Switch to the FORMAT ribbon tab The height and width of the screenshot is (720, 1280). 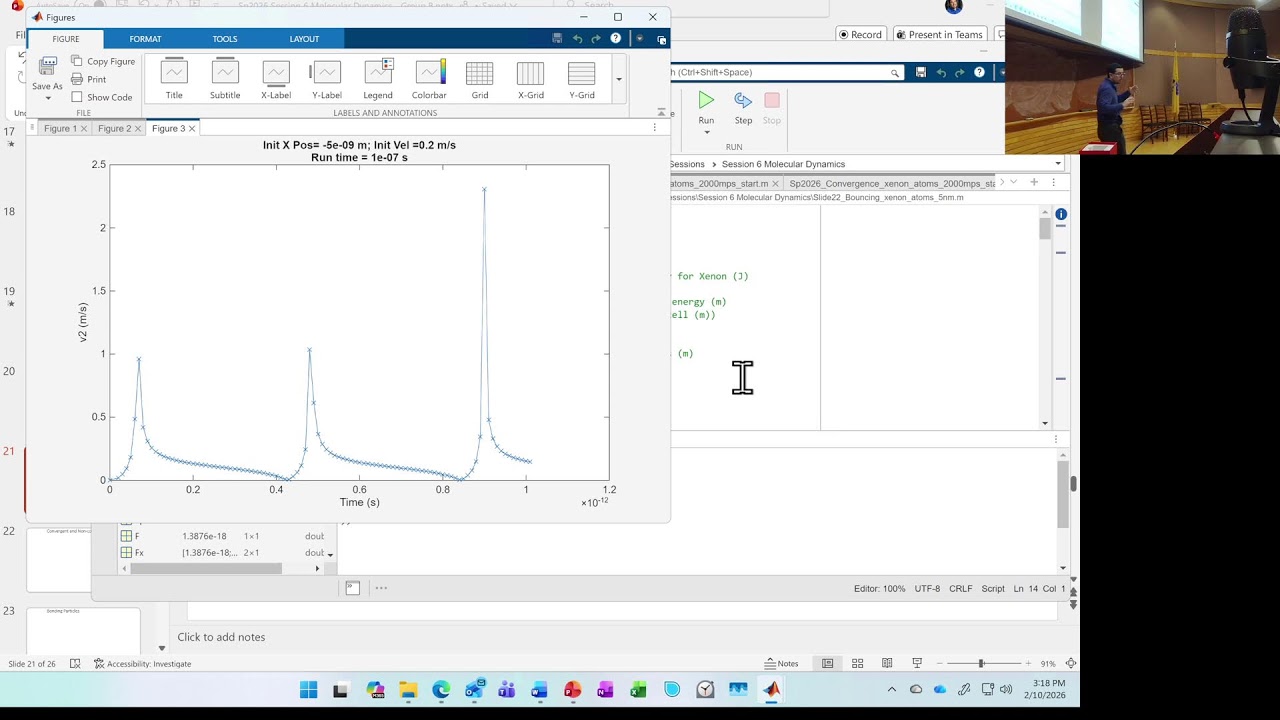145,39
